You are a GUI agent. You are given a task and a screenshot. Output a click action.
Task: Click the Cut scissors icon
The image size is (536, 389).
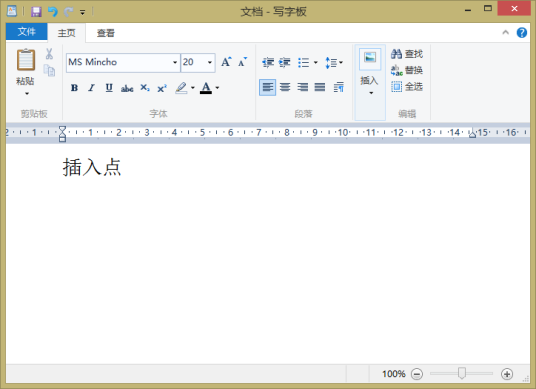point(49,54)
